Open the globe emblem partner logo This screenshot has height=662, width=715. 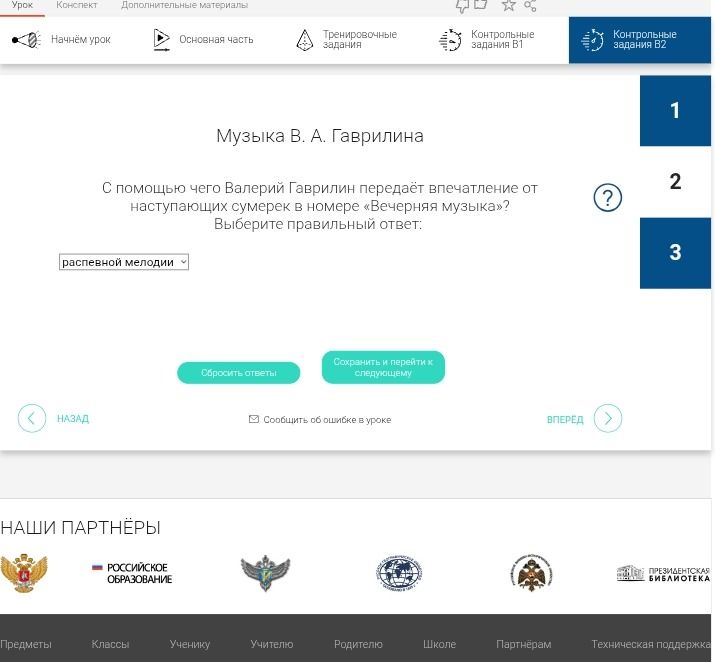(x=399, y=573)
